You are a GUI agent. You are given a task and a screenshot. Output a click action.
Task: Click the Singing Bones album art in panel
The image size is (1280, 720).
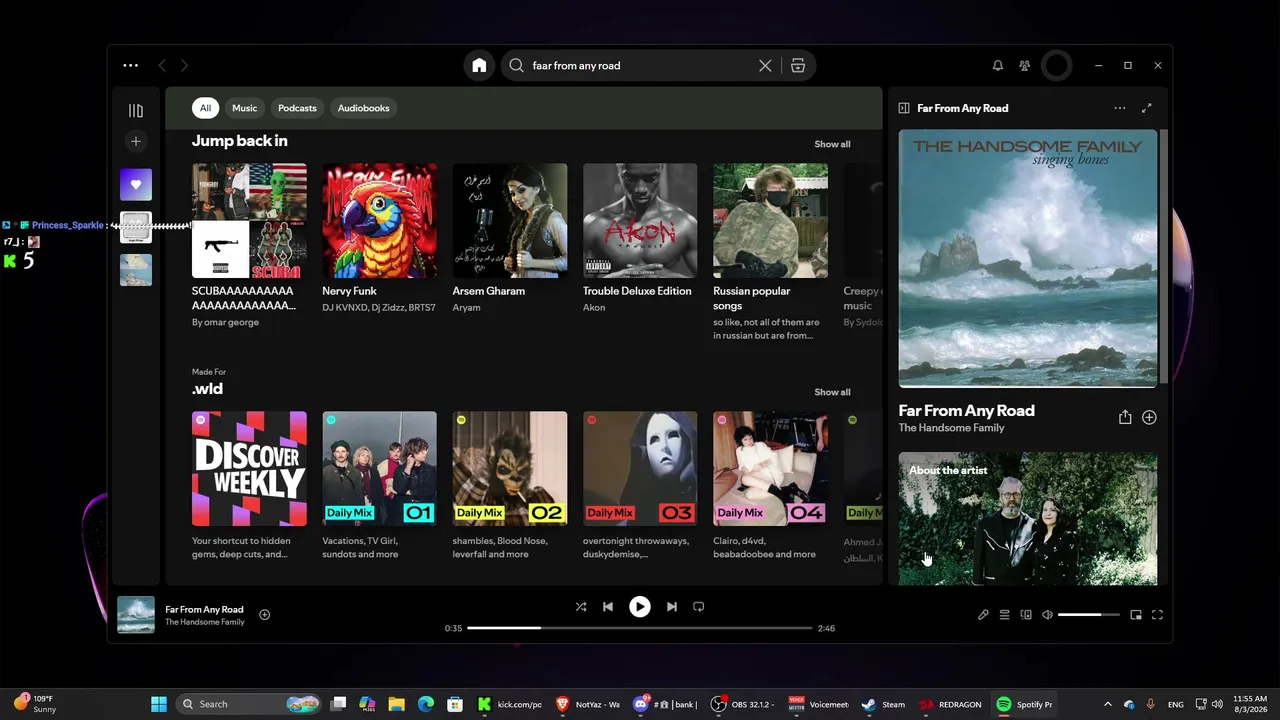pos(1028,258)
